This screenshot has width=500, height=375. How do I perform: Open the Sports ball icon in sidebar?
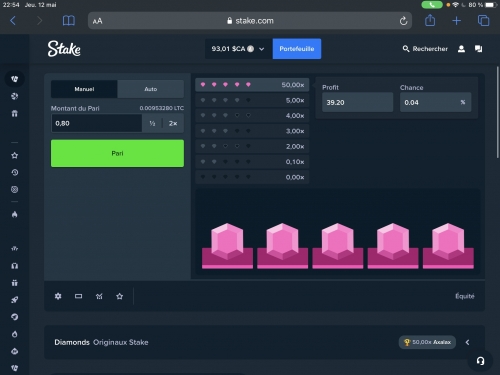pyautogui.click(x=14, y=96)
